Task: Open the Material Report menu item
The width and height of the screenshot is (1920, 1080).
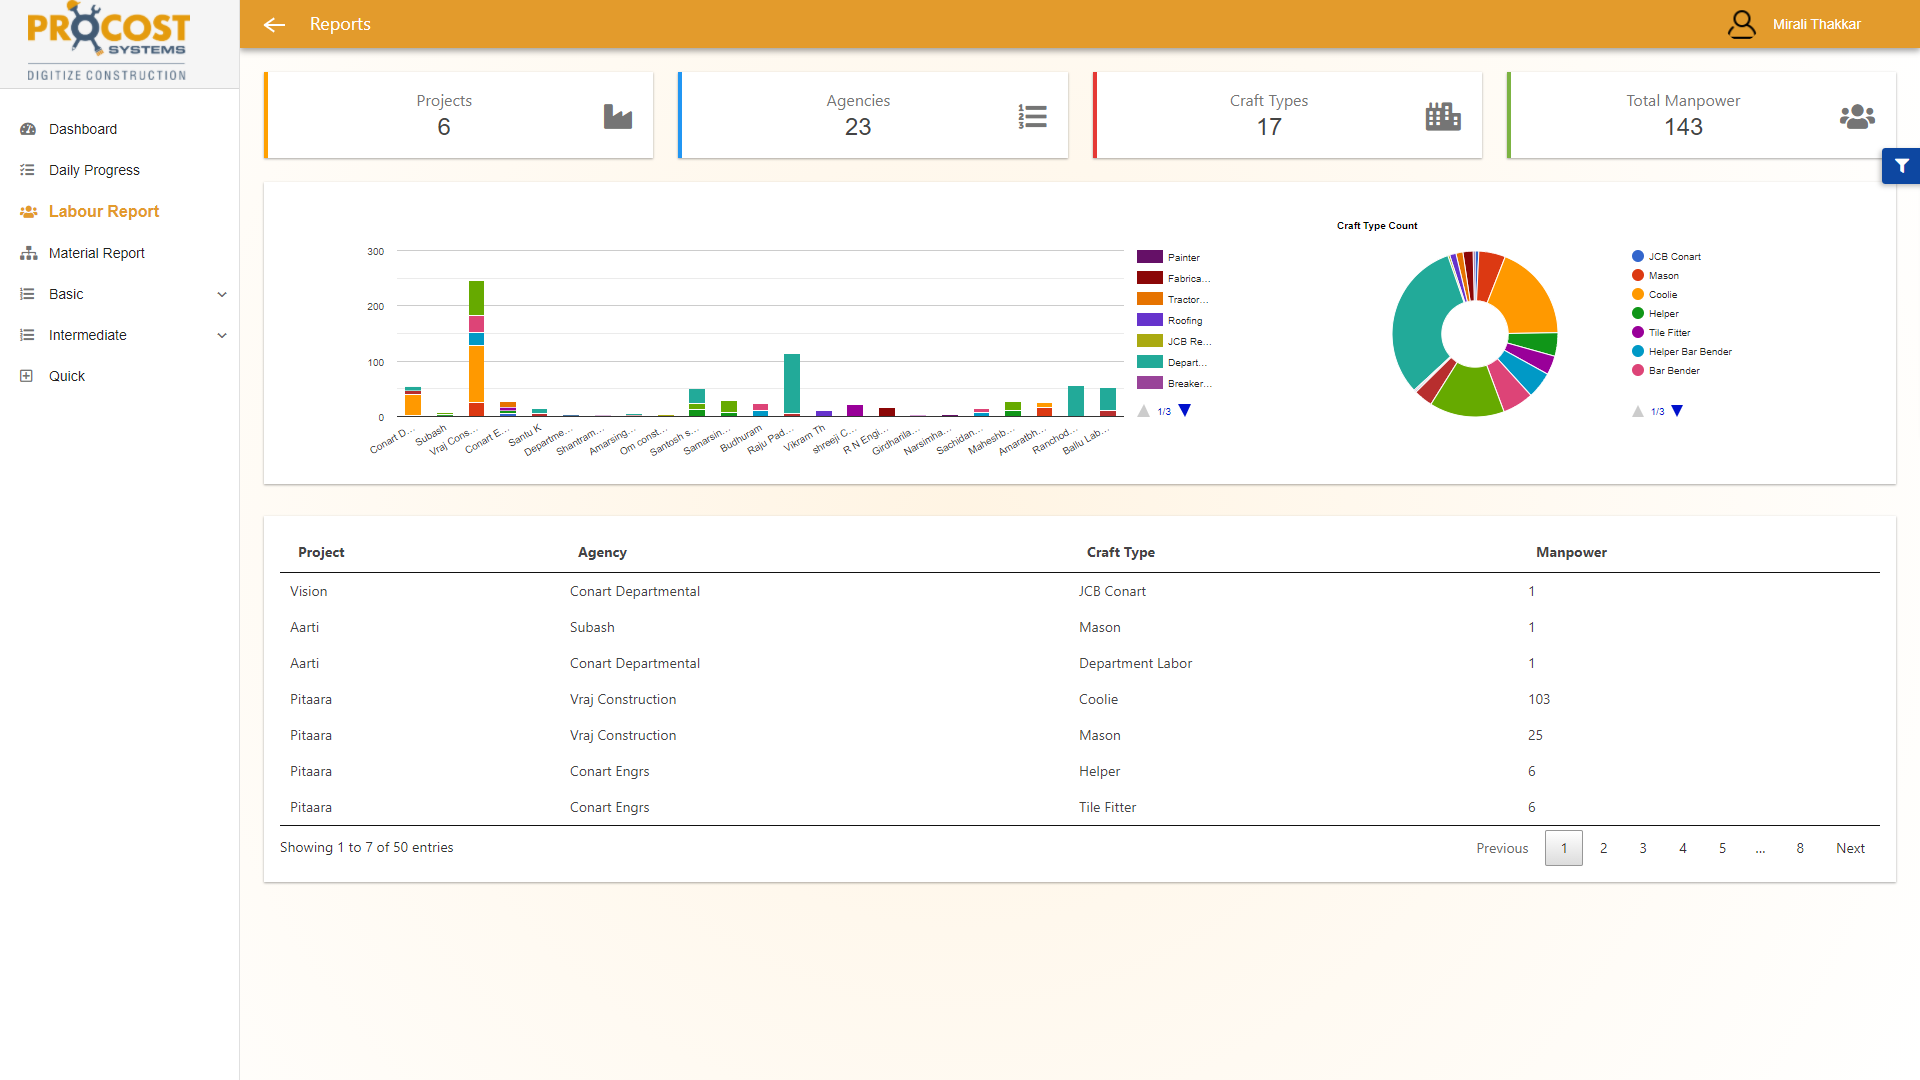Action: pyautogui.click(x=96, y=253)
